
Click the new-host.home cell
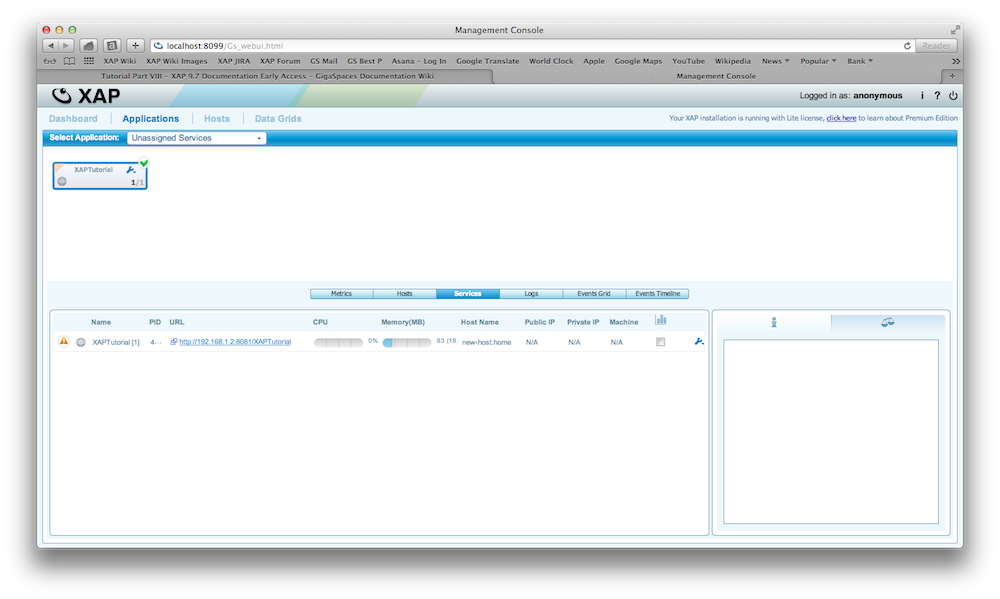pyautogui.click(x=487, y=343)
